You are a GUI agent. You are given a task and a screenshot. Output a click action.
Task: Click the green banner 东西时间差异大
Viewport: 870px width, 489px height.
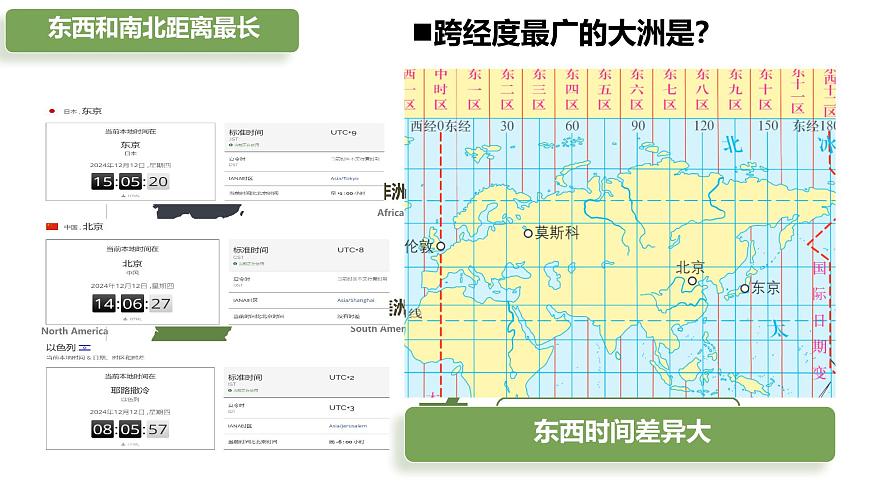620,433
